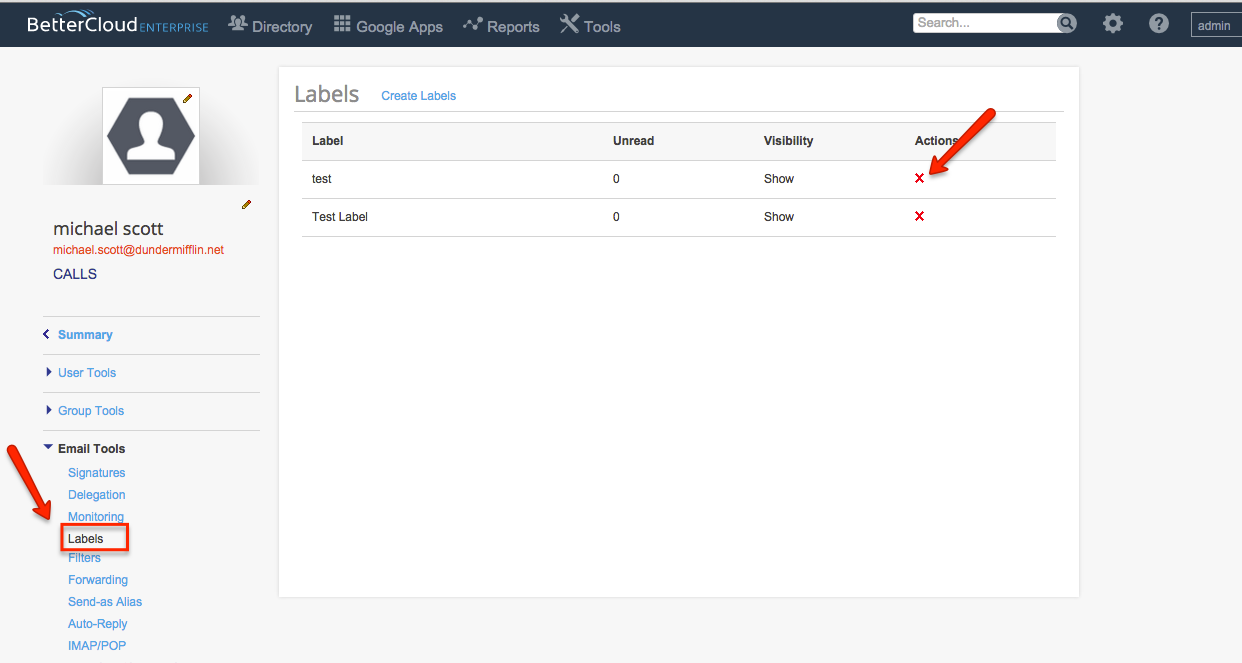The width and height of the screenshot is (1242, 663).
Task: Open the Reports menu
Action: [501, 26]
